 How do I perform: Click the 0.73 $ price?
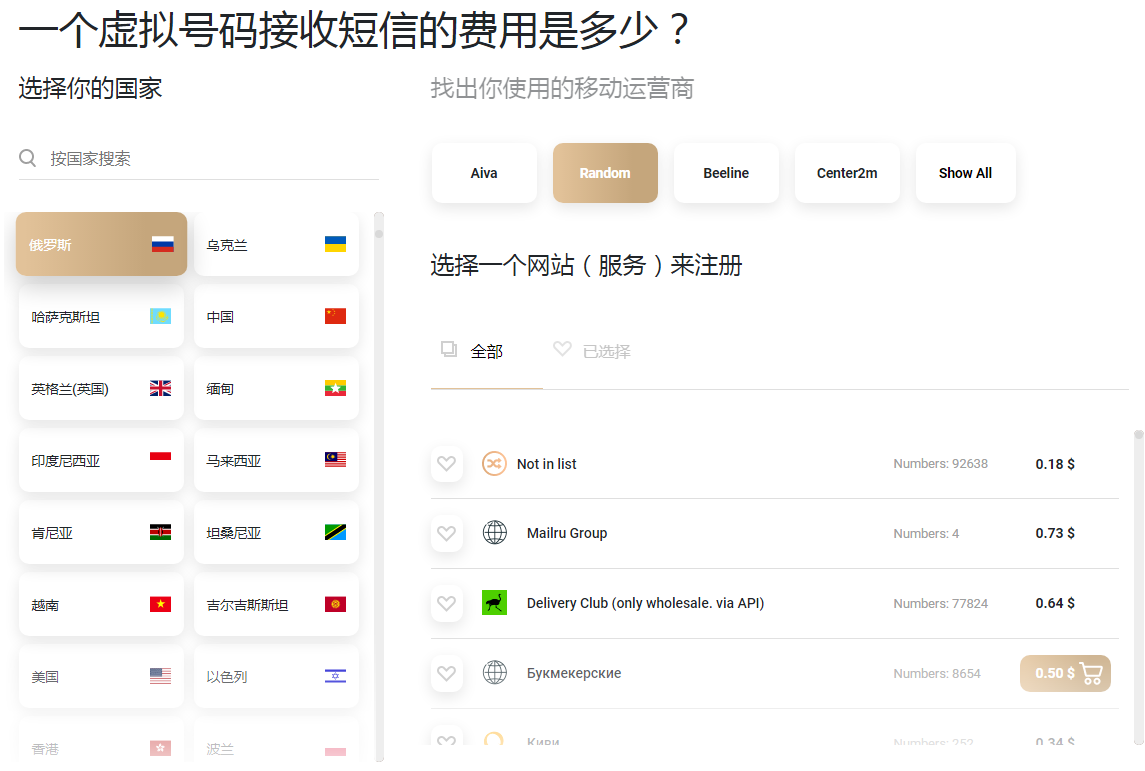point(1055,534)
